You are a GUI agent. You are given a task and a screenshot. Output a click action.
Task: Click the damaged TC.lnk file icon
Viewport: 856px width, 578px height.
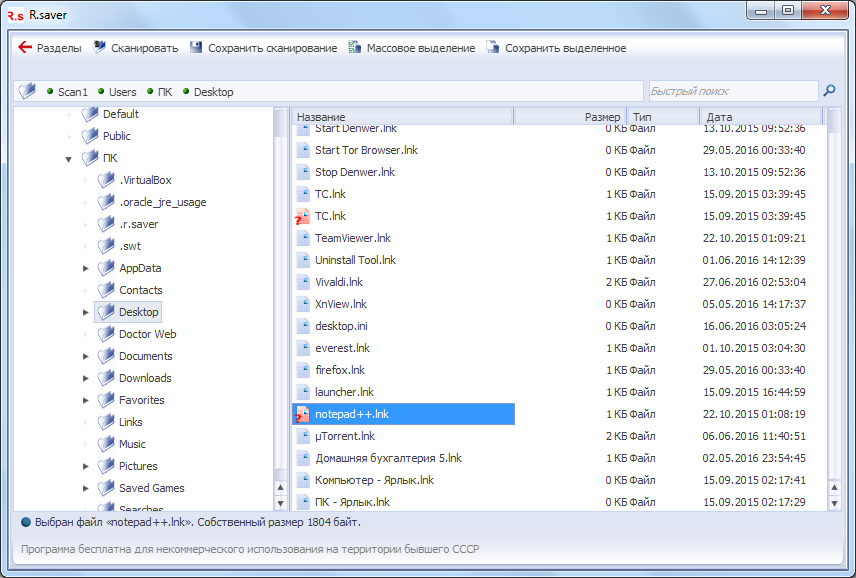303,216
